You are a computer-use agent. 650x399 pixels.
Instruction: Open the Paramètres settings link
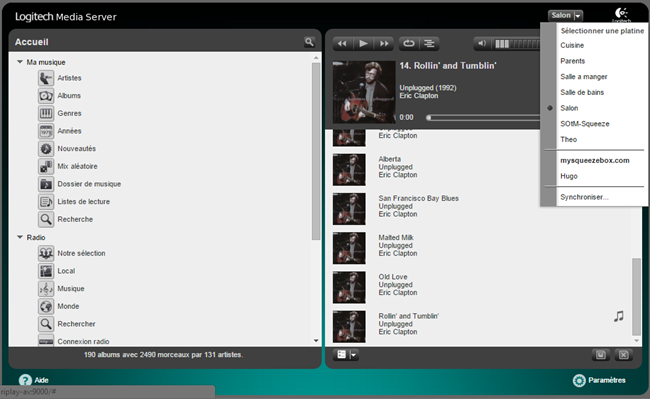point(607,380)
